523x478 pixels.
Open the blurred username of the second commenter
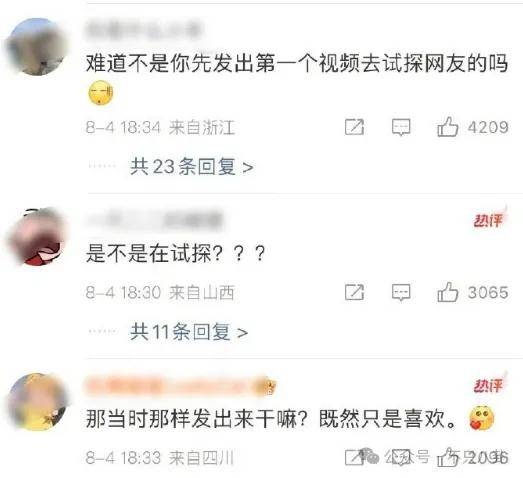click(154, 220)
